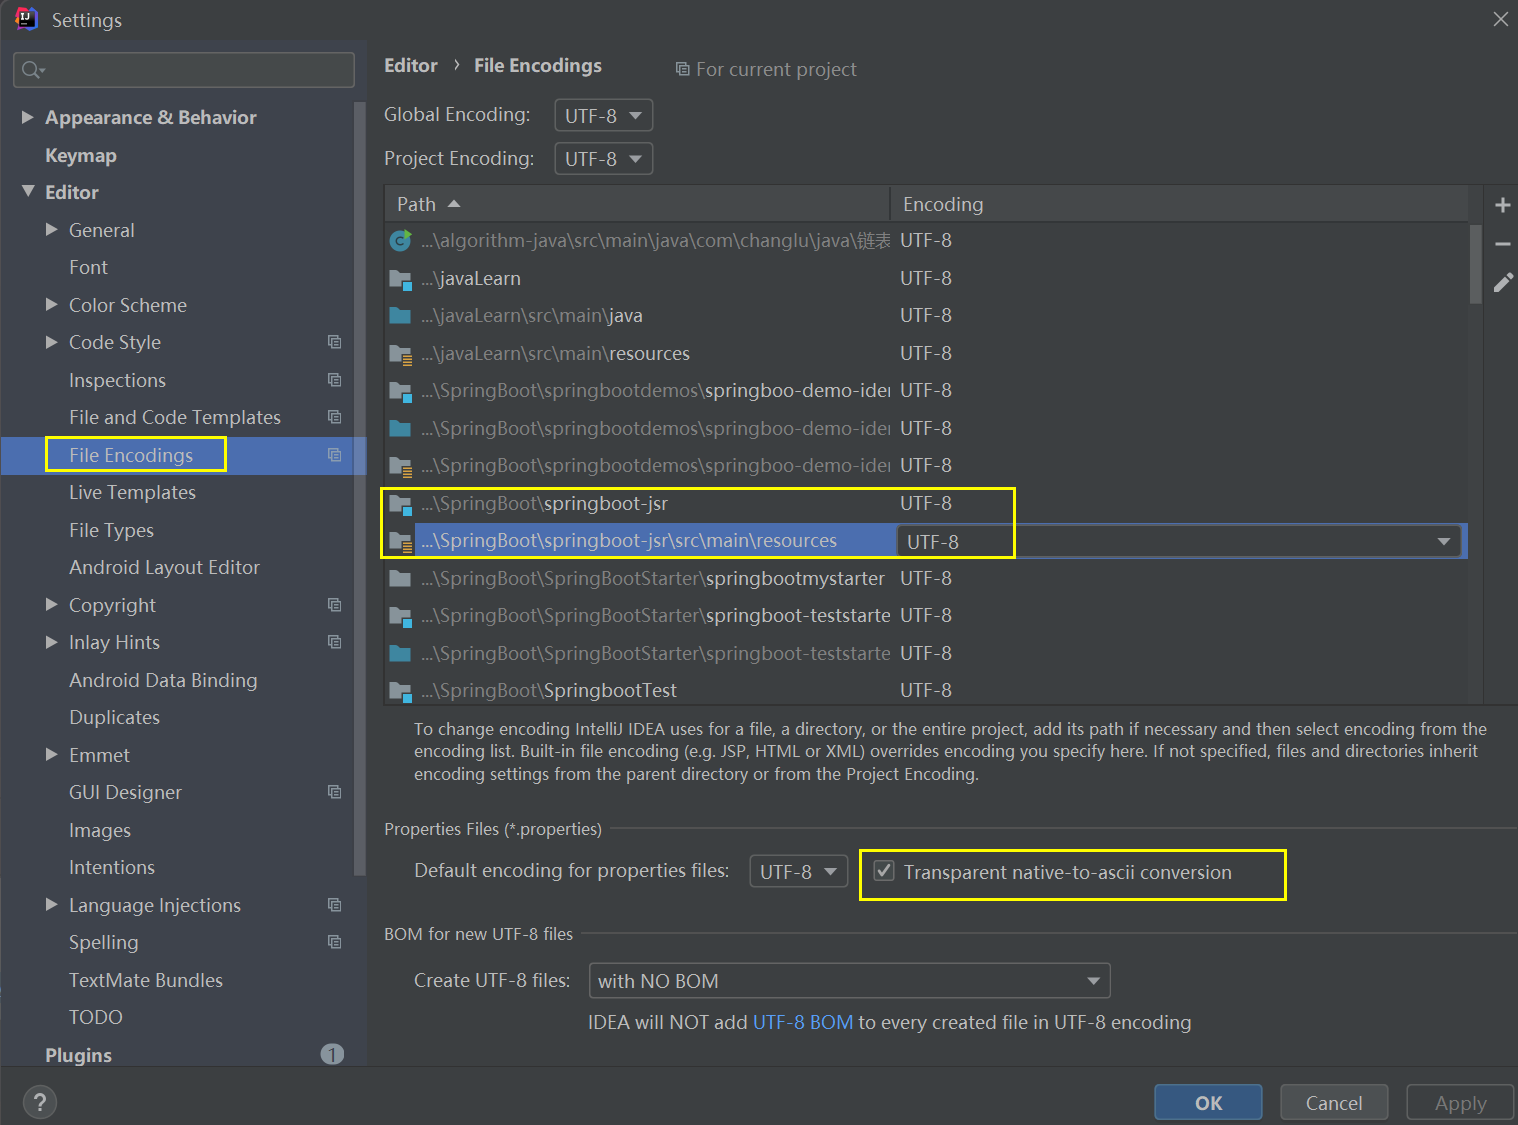Viewport: 1518px width, 1125px height.
Task: Click the pencil edit icon
Action: [1502, 283]
